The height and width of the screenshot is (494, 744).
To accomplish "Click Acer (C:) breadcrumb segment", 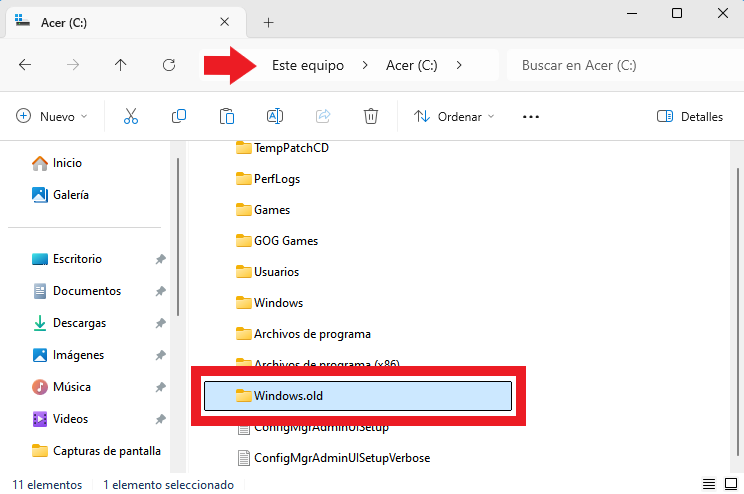I will point(412,65).
